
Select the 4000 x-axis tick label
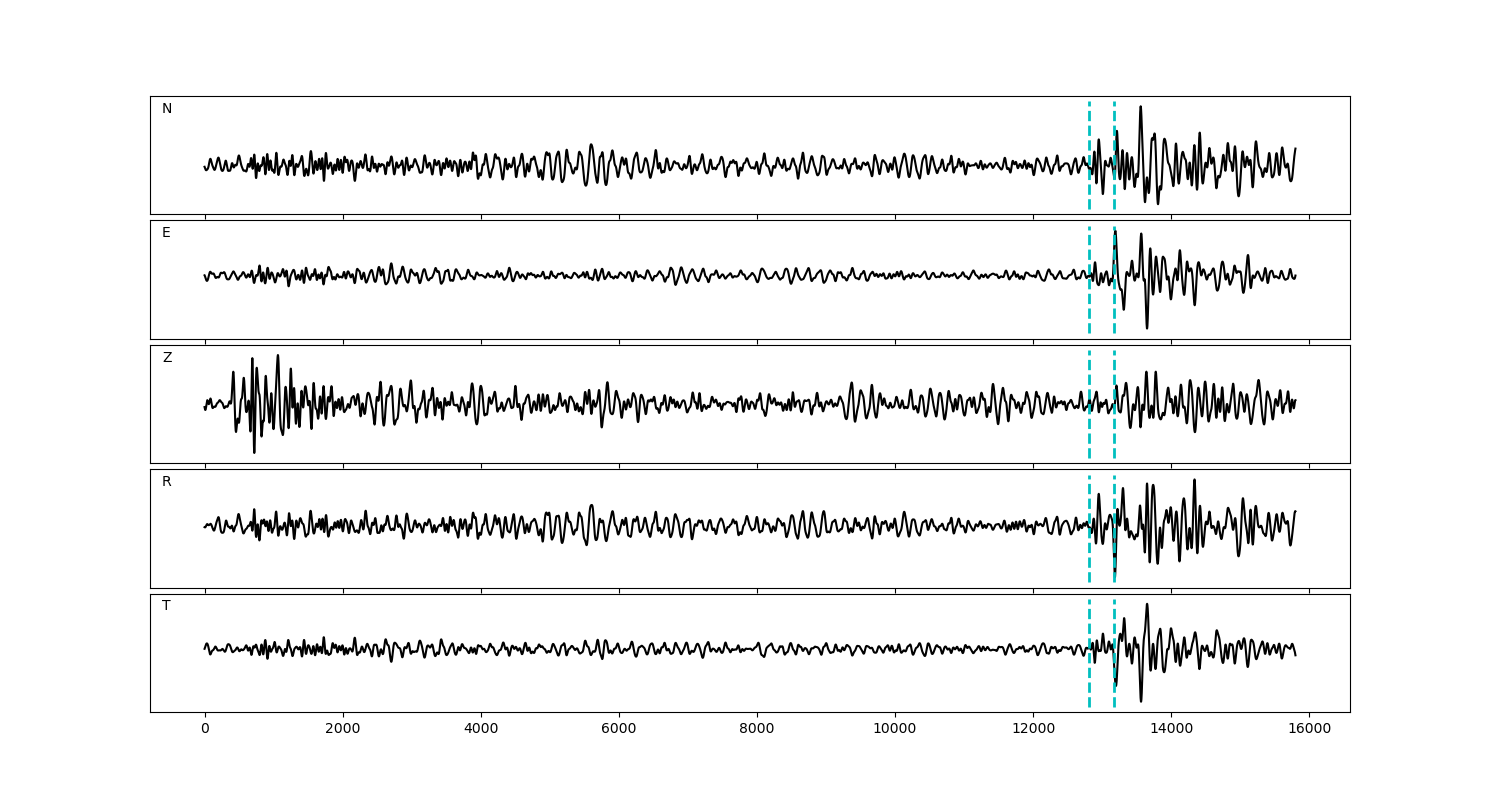[481, 730]
